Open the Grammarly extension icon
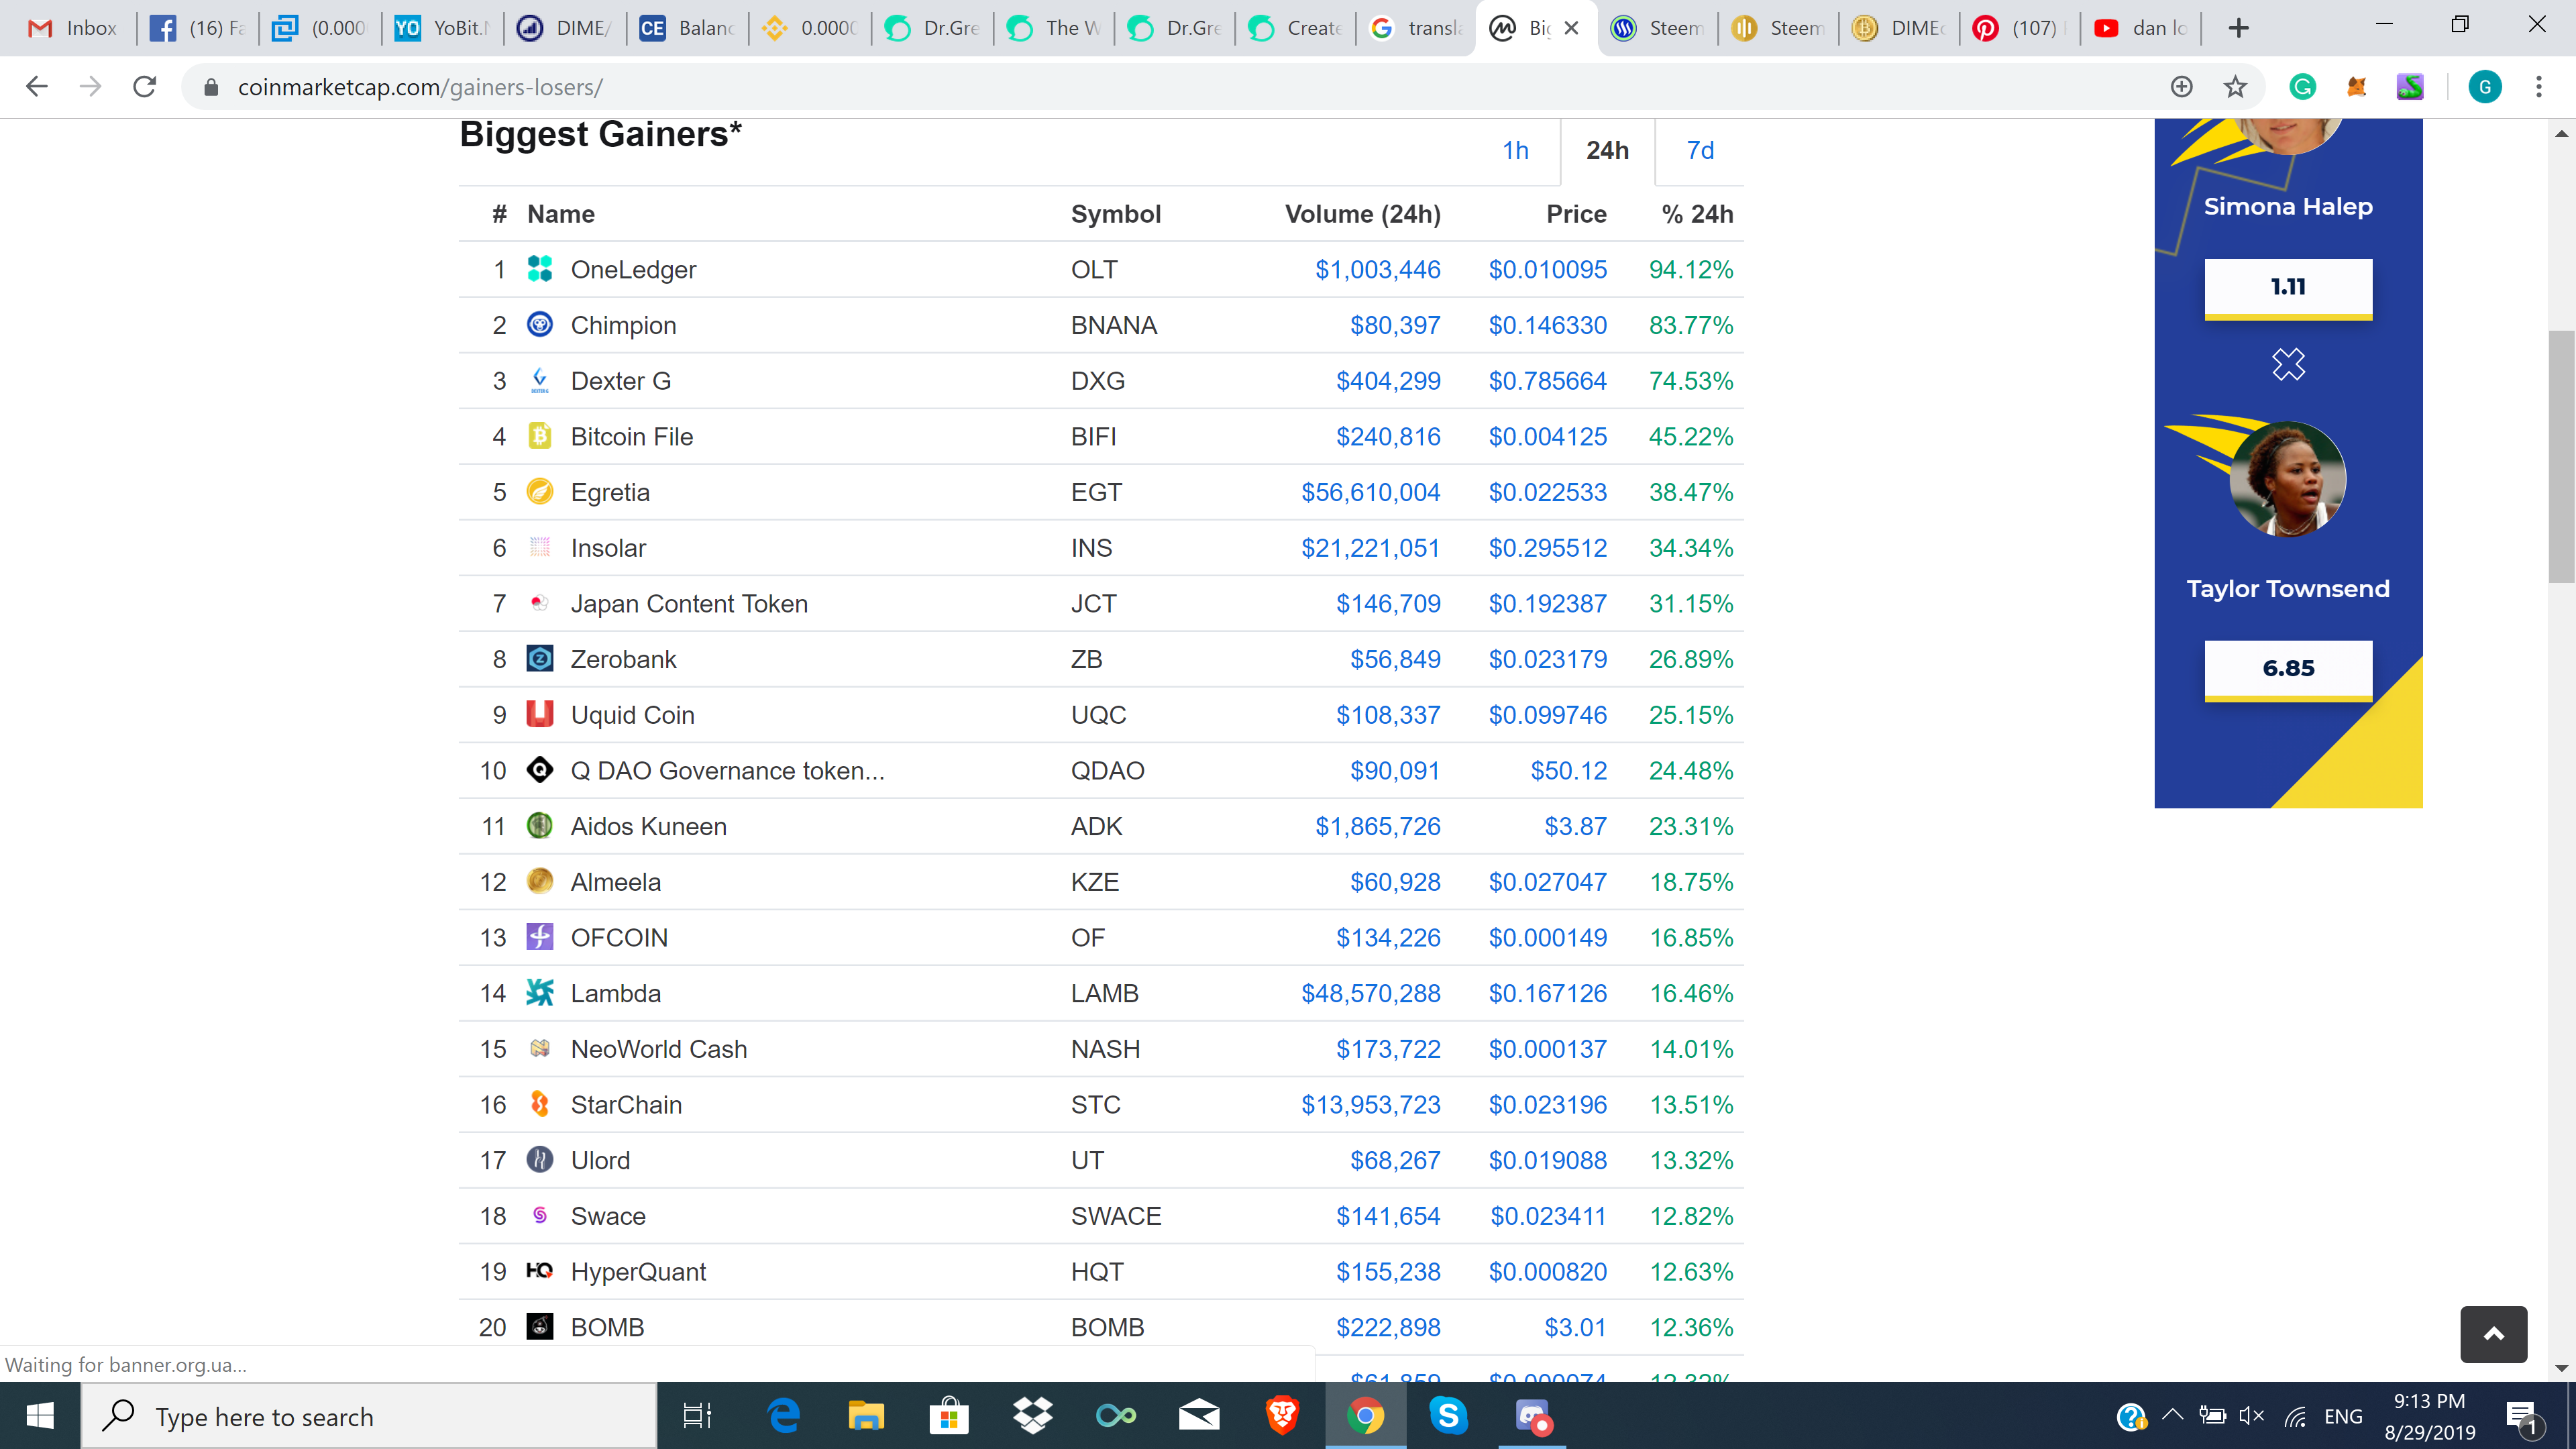This screenshot has width=2576, height=1449. click(2302, 87)
